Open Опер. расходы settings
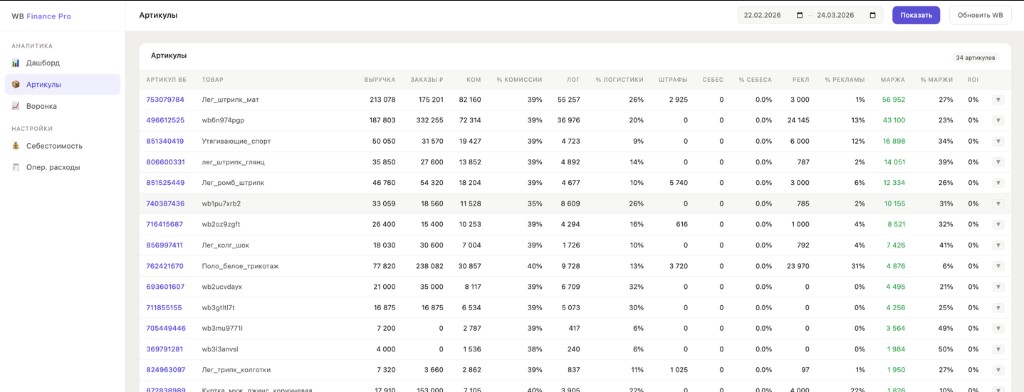 63,167
